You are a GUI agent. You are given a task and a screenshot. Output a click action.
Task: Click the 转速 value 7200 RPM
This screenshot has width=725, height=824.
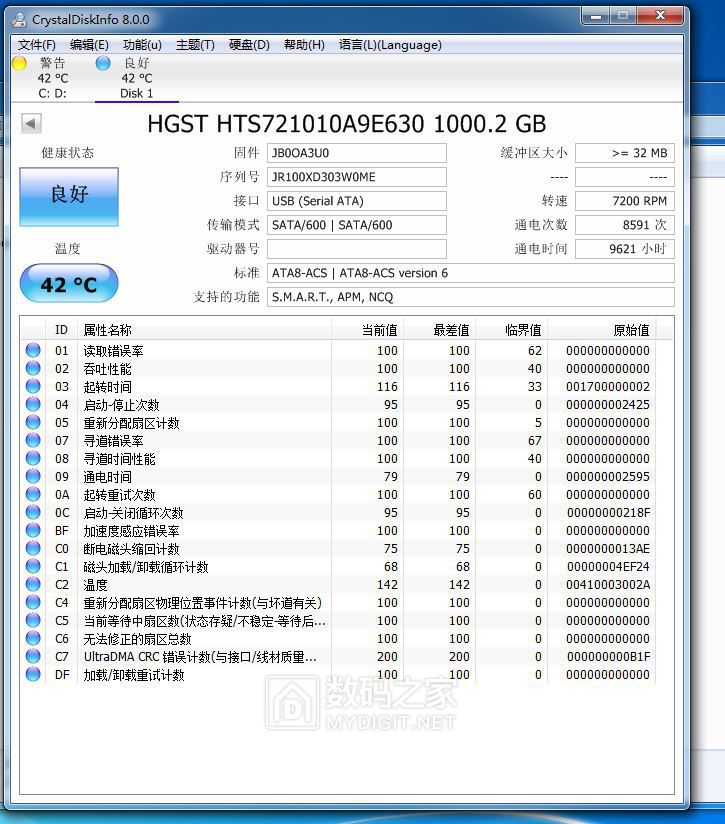(625, 201)
